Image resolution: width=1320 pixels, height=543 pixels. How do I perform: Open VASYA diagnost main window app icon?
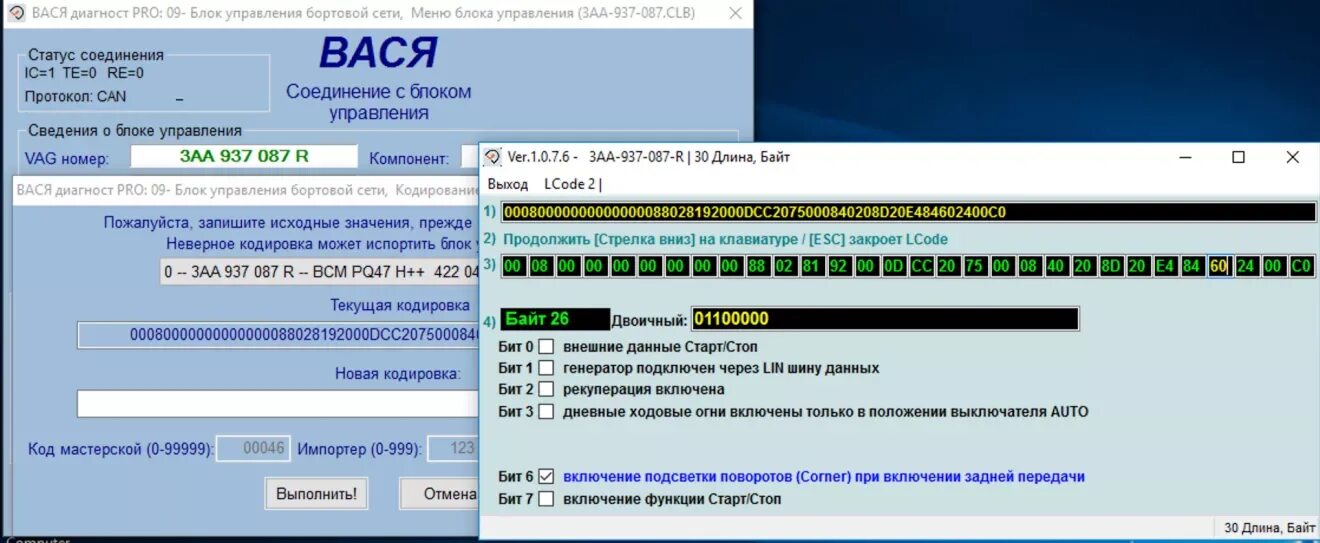tap(16, 13)
